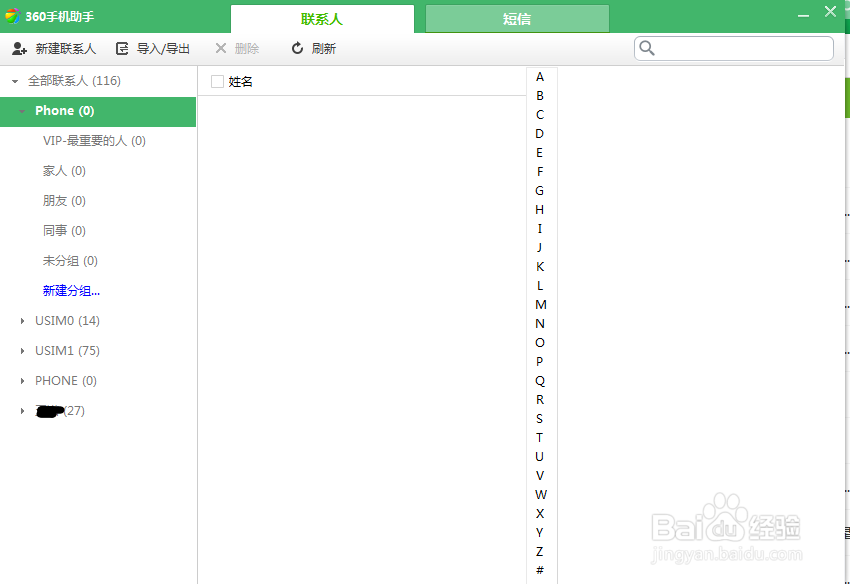850x584 pixels.
Task: Jump to # in alphabet index
Action: click(540, 570)
